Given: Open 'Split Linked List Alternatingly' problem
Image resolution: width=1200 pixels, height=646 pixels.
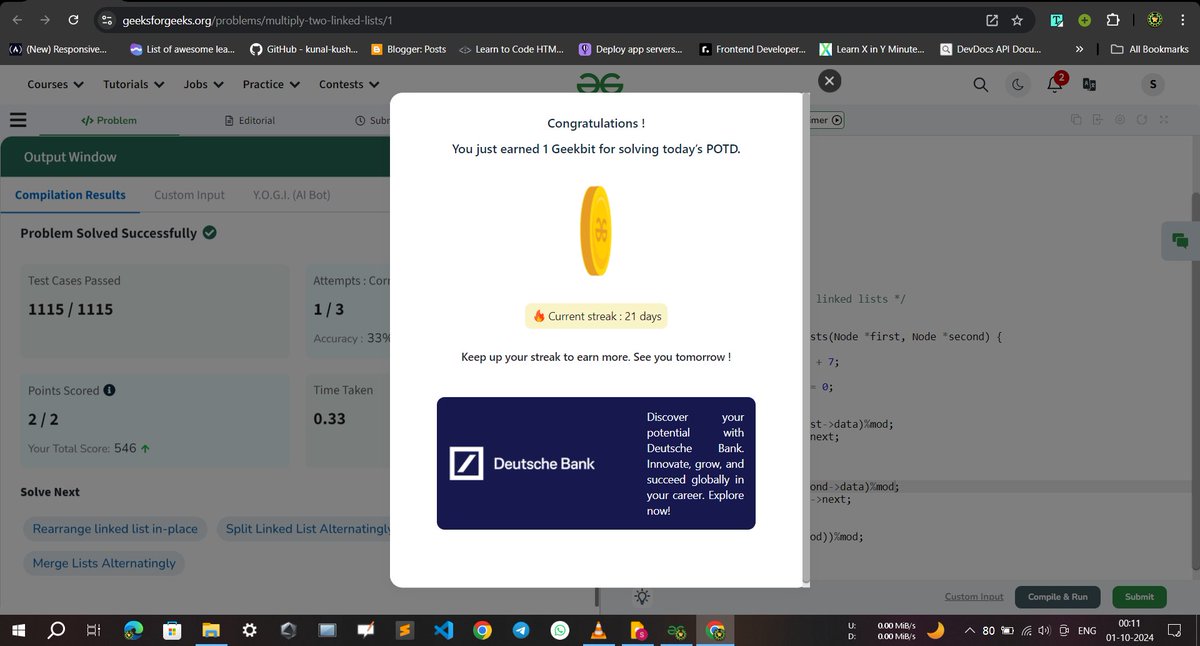Looking at the screenshot, I should 304,529.
